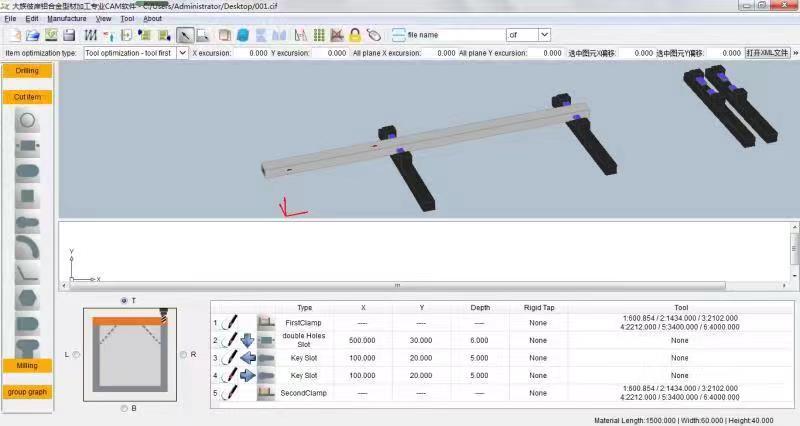Open the View menu
This screenshot has width=800, height=426.
103,18
